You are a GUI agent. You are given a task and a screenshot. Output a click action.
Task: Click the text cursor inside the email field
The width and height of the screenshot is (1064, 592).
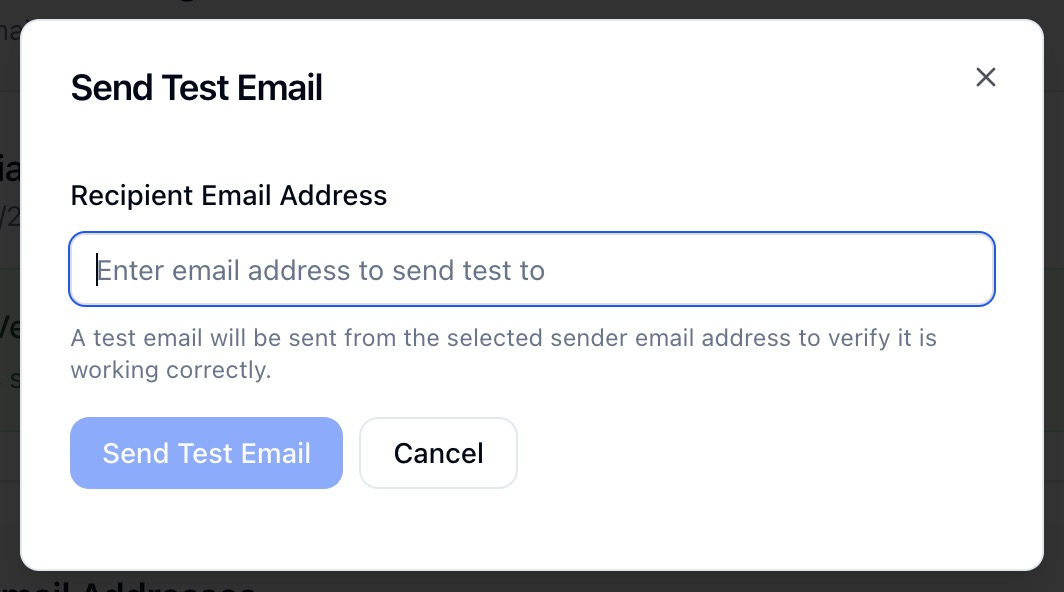97,270
